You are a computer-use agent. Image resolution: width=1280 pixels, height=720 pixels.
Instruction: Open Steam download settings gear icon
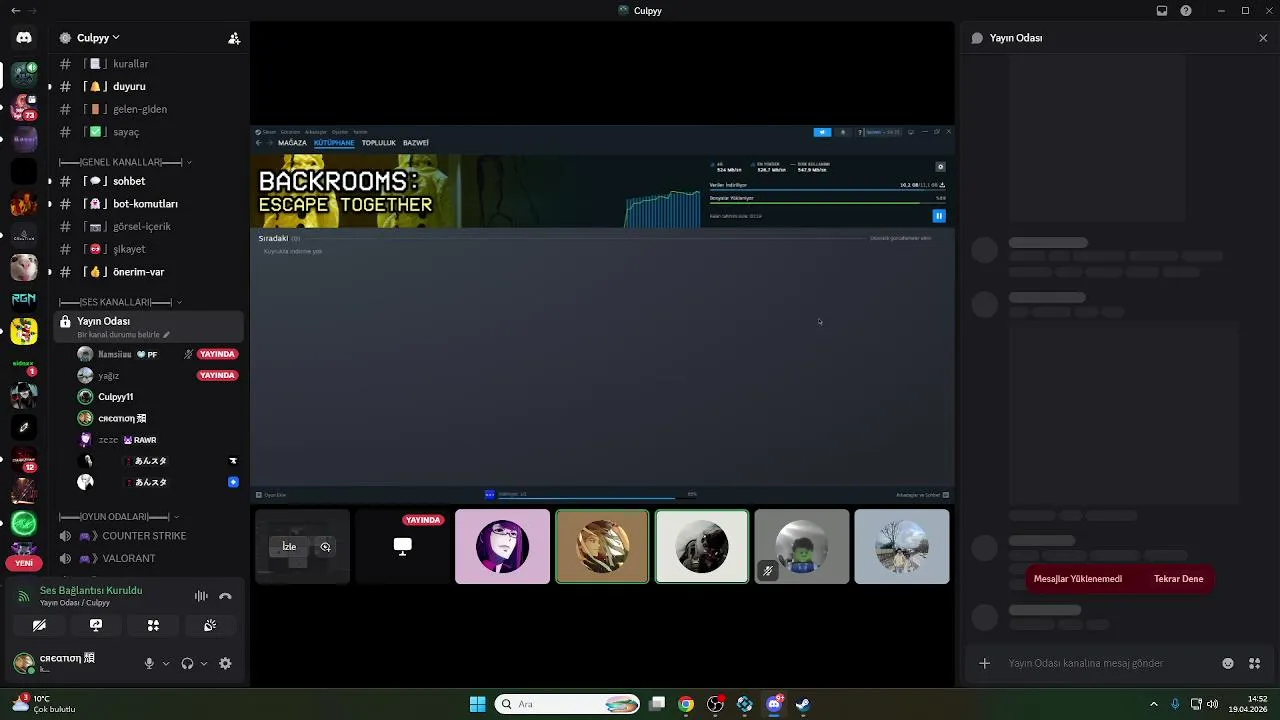click(x=940, y=167)
